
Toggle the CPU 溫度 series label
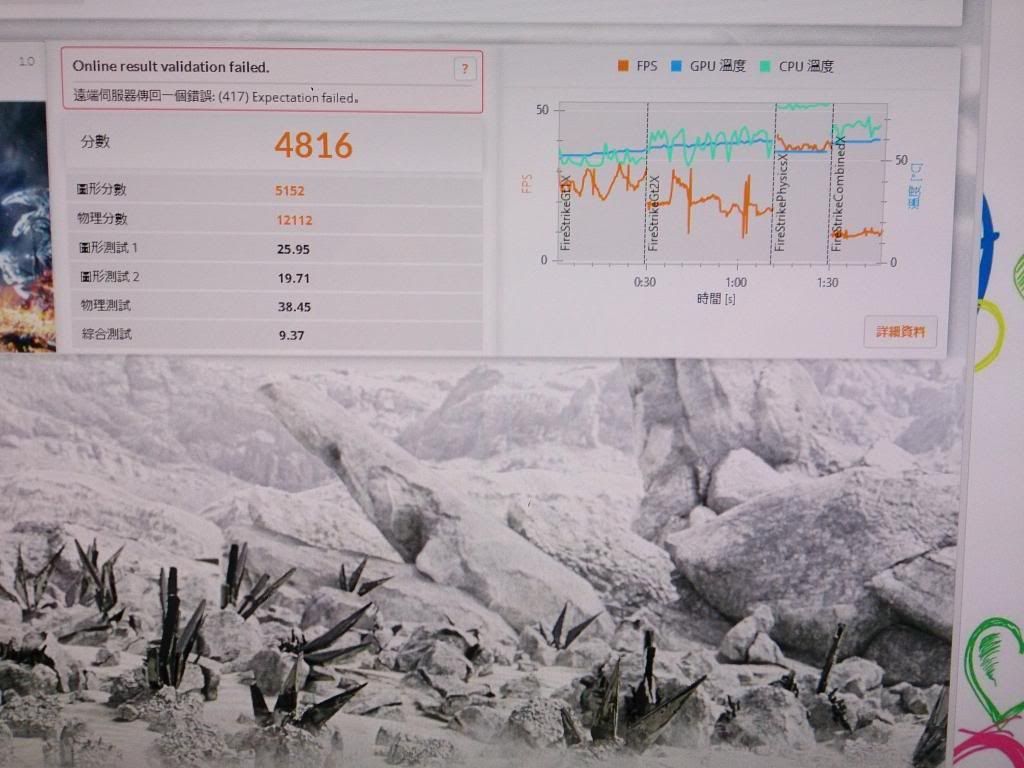pos(808,66)
